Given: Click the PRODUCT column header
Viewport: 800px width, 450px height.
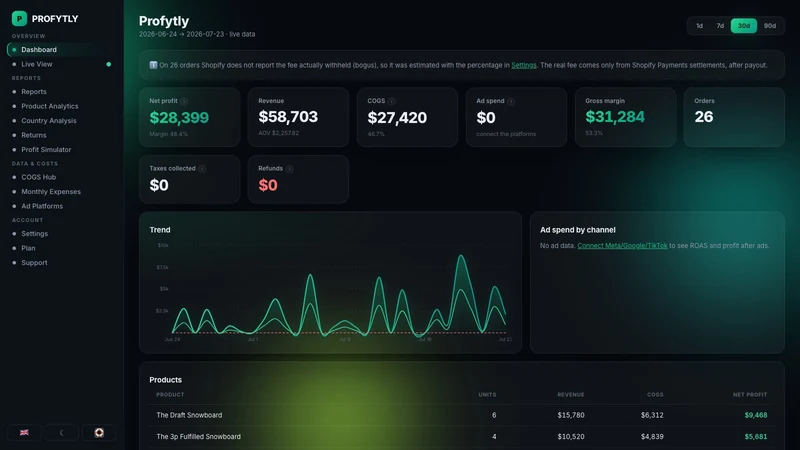Looking at the screenshot, I should (x=170, y=394).
